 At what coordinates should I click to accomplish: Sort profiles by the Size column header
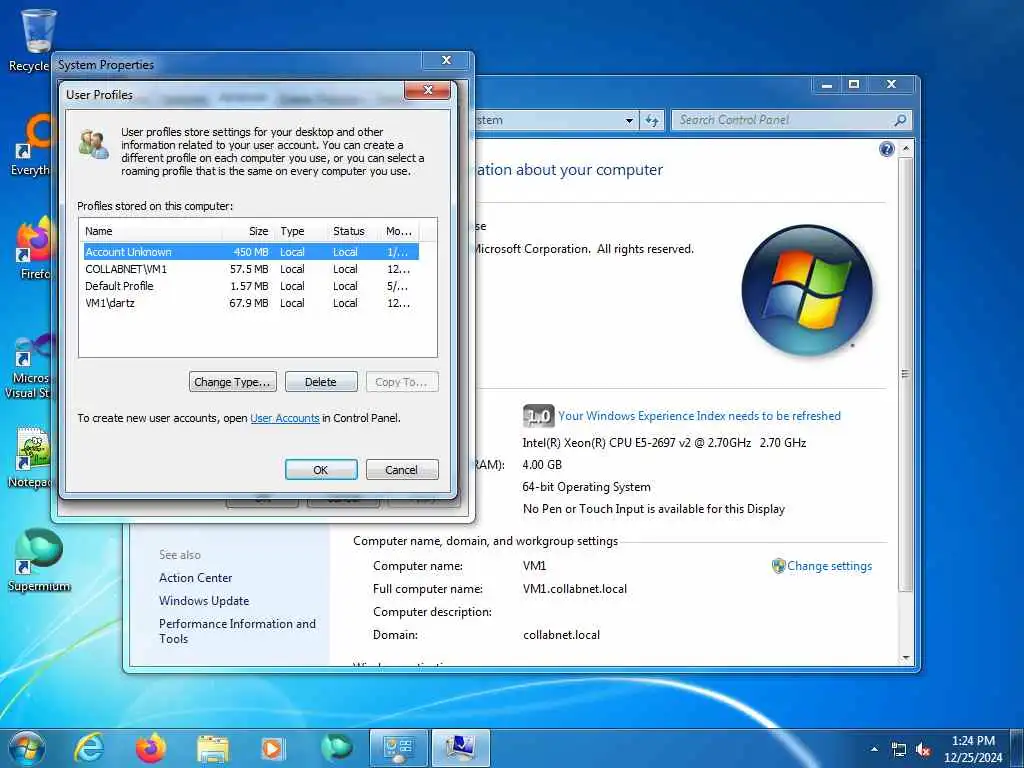(x=248, y=231)
